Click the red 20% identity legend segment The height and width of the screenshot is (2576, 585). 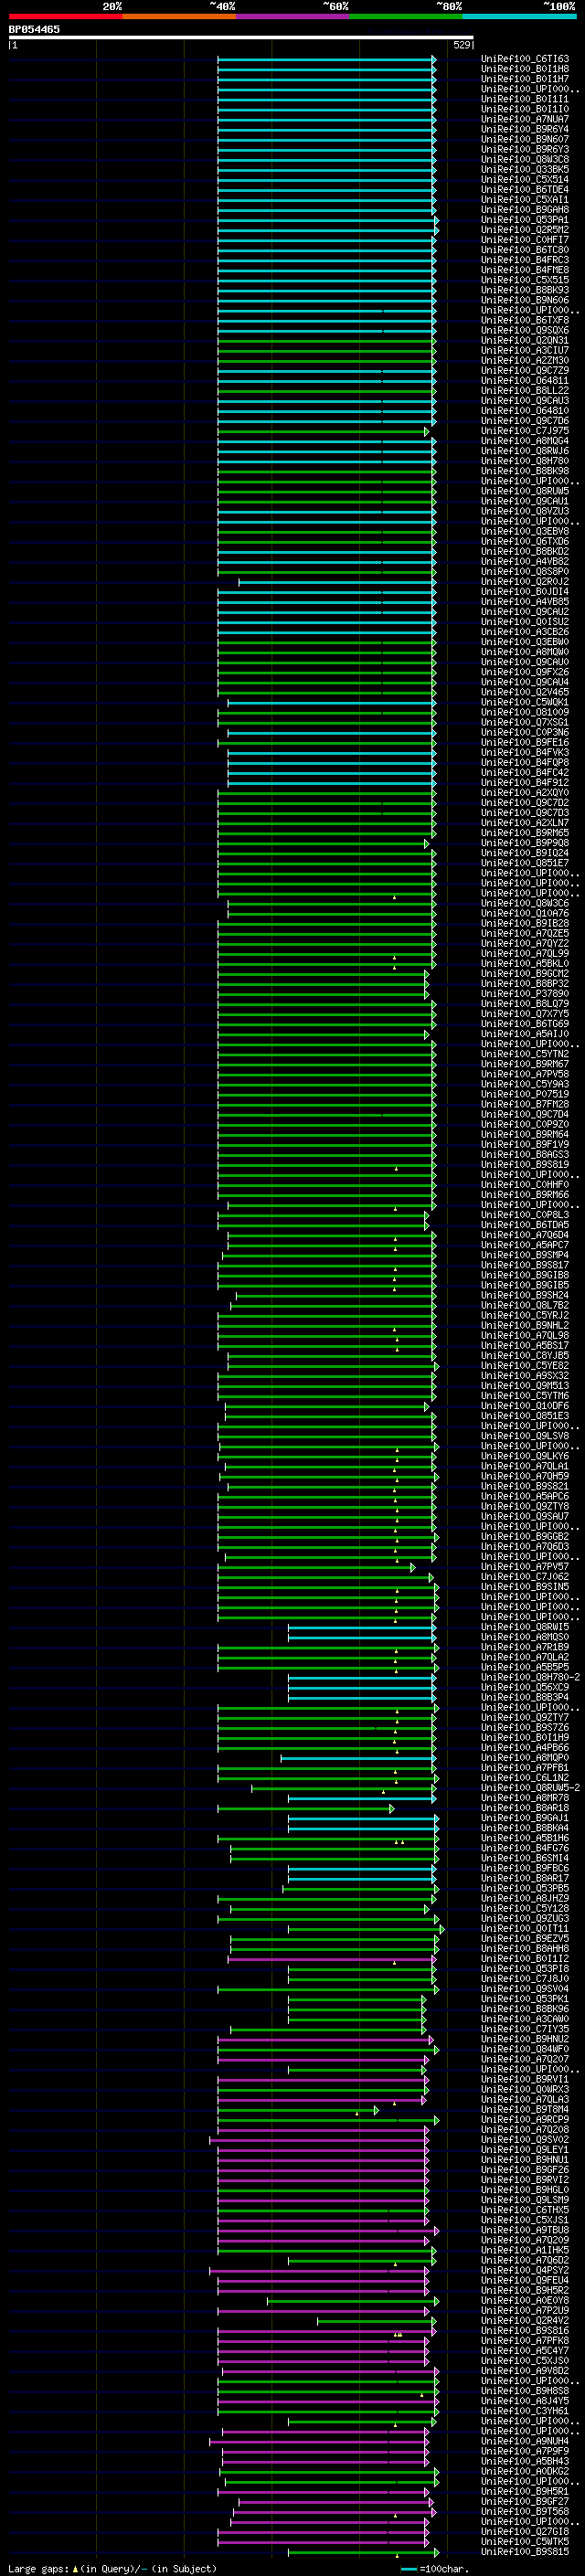65,16
